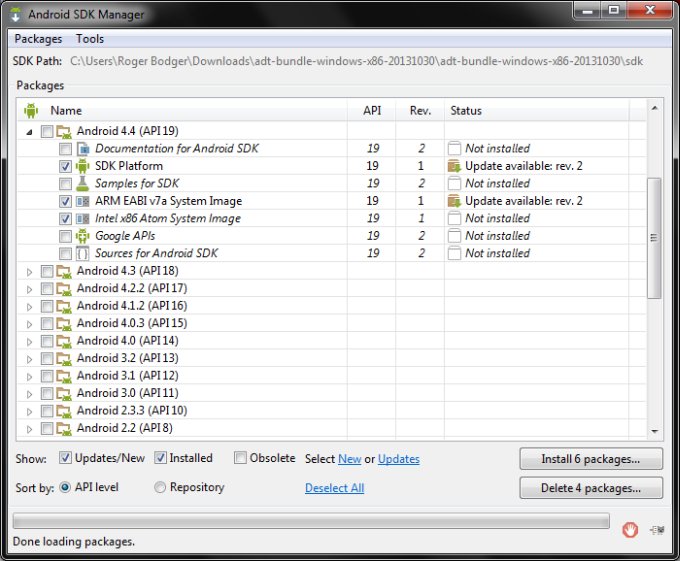680x561 pixels.
Task: Check the Documentation for Android SDK checkbox
Action: click(x=65, y=149)
